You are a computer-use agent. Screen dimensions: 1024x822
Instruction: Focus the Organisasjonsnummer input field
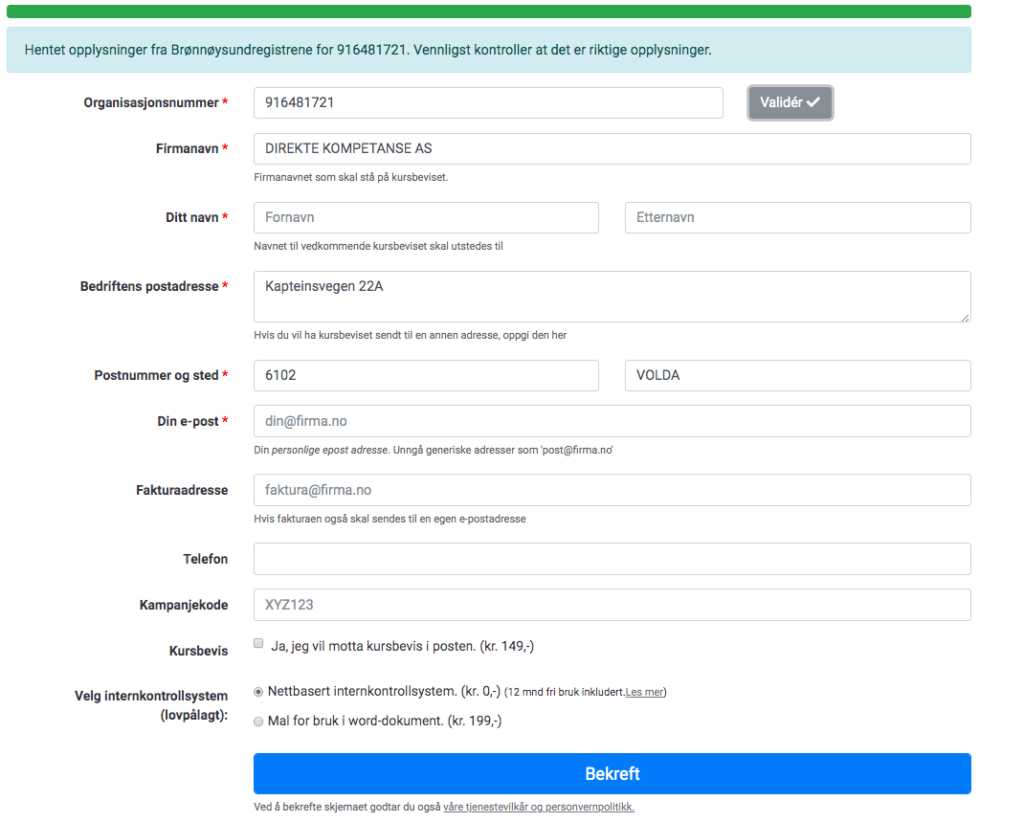tap(487, 103)
